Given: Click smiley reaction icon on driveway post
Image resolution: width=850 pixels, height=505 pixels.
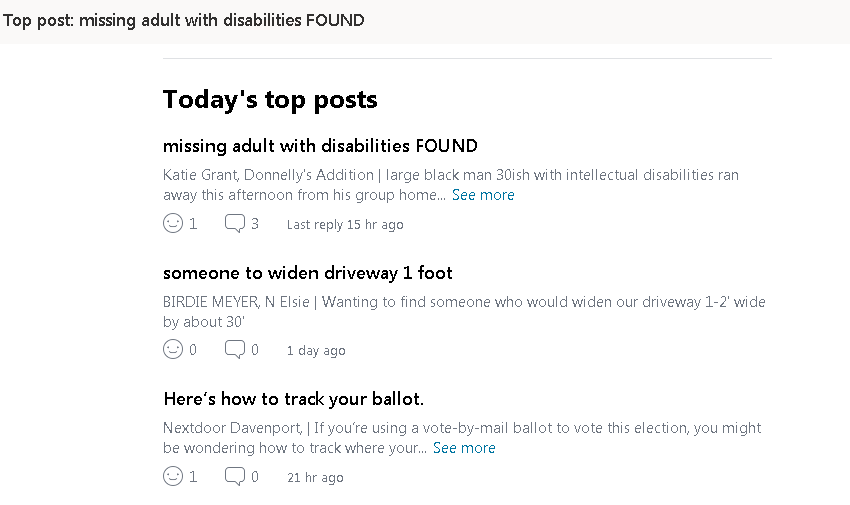Looking at the screenshot, I should [x=173, y=349].
